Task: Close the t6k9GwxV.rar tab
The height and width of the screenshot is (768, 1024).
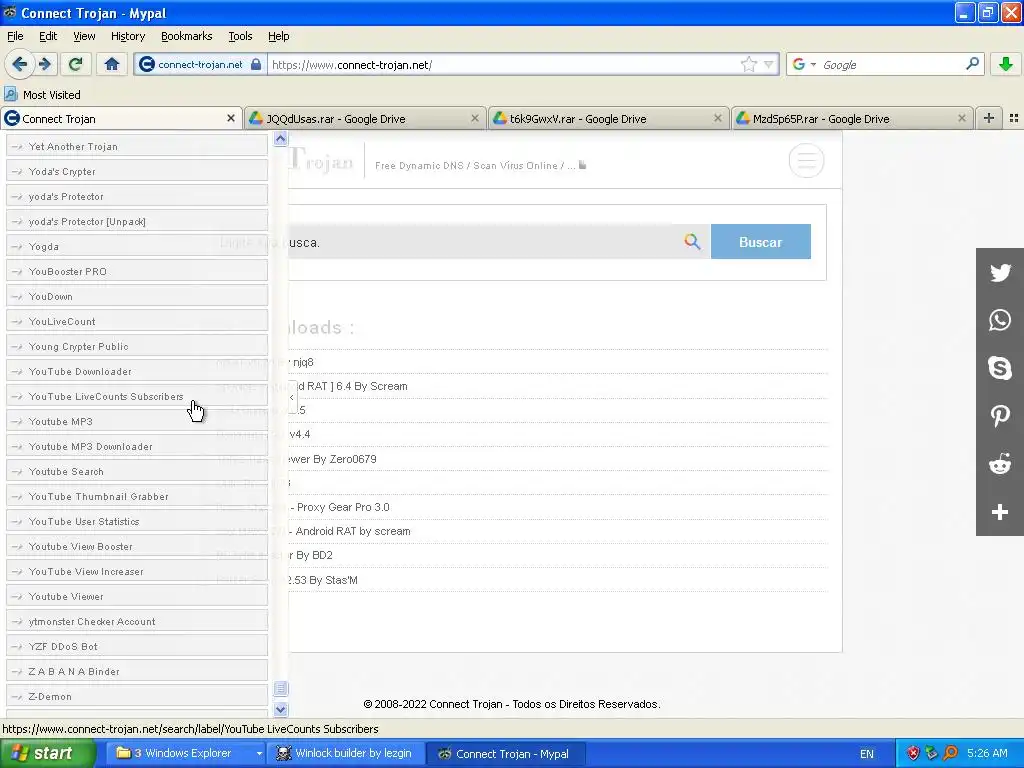Action: pyautogui.click(x=718, y=118)
